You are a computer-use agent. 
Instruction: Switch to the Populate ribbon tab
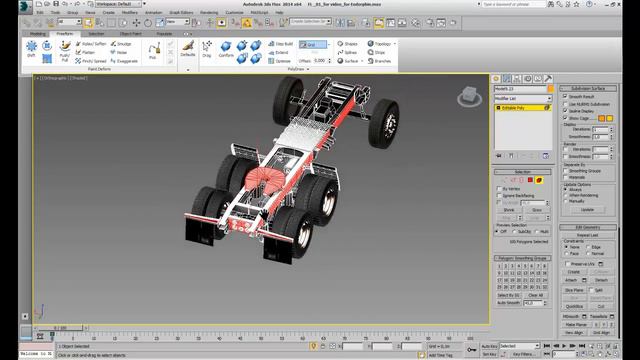[x=164, y=34]
